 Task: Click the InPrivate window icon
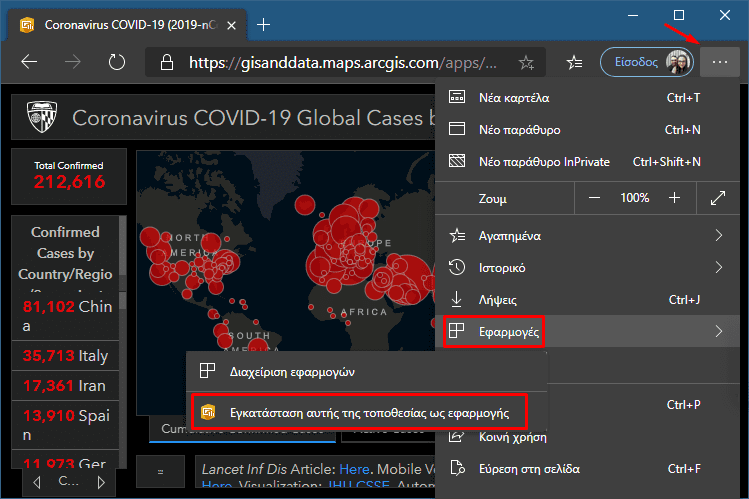(457, 161)
